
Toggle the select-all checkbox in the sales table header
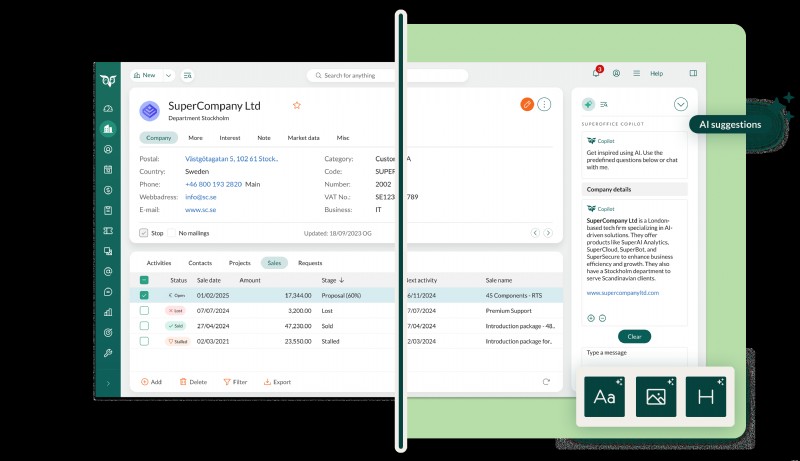pyautogui.click(x=144, y=280)
